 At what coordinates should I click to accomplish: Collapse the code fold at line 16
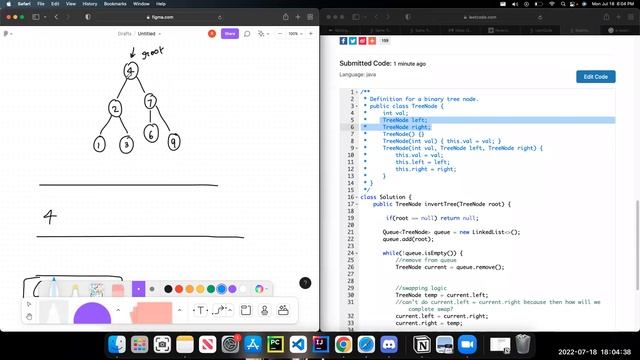click(356, 197)
